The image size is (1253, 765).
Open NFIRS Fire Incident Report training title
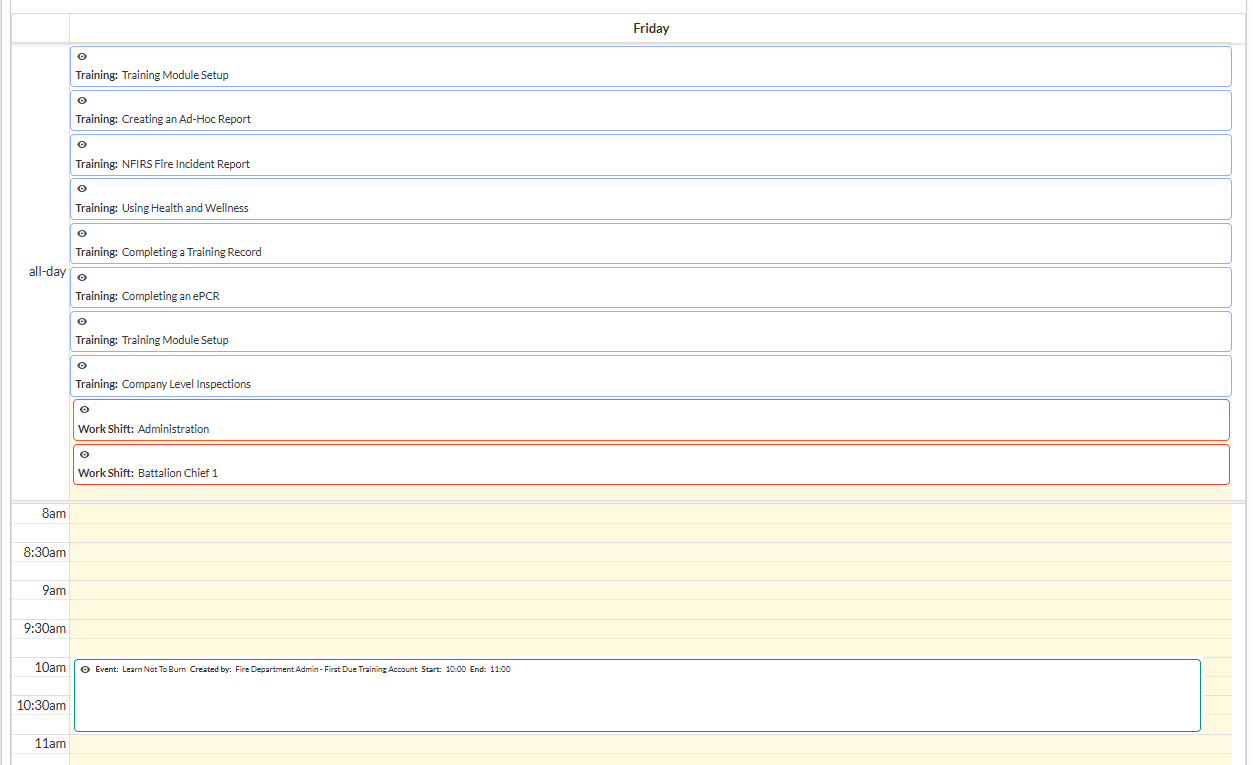tap(186, 164)
